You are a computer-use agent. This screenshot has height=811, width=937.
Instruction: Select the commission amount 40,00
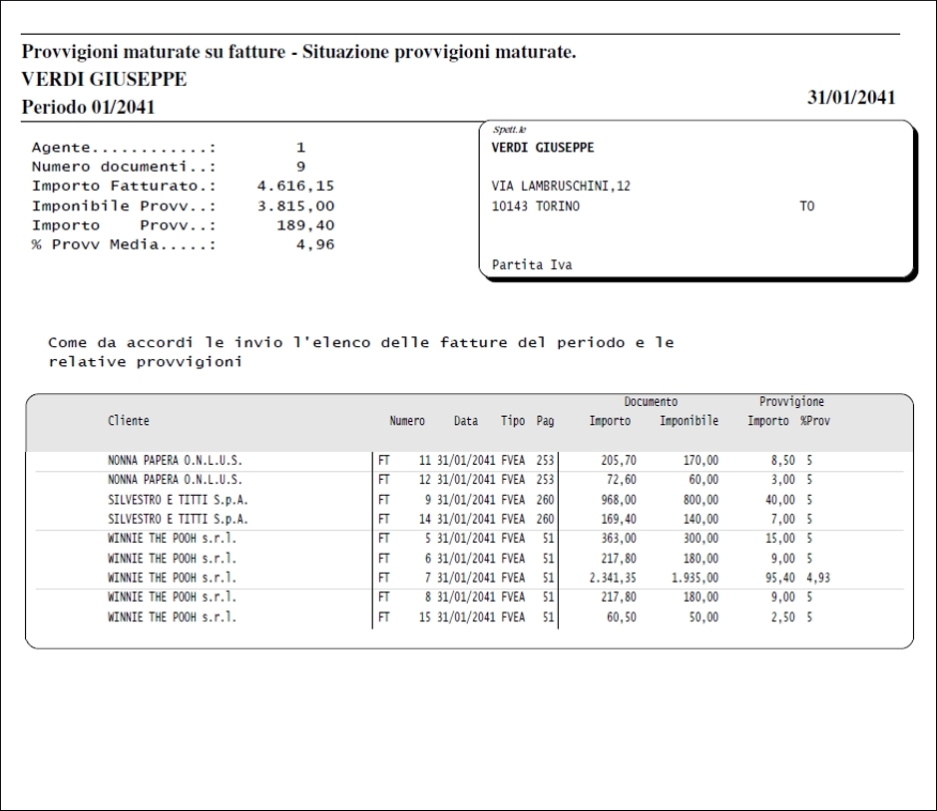(780, 500)
